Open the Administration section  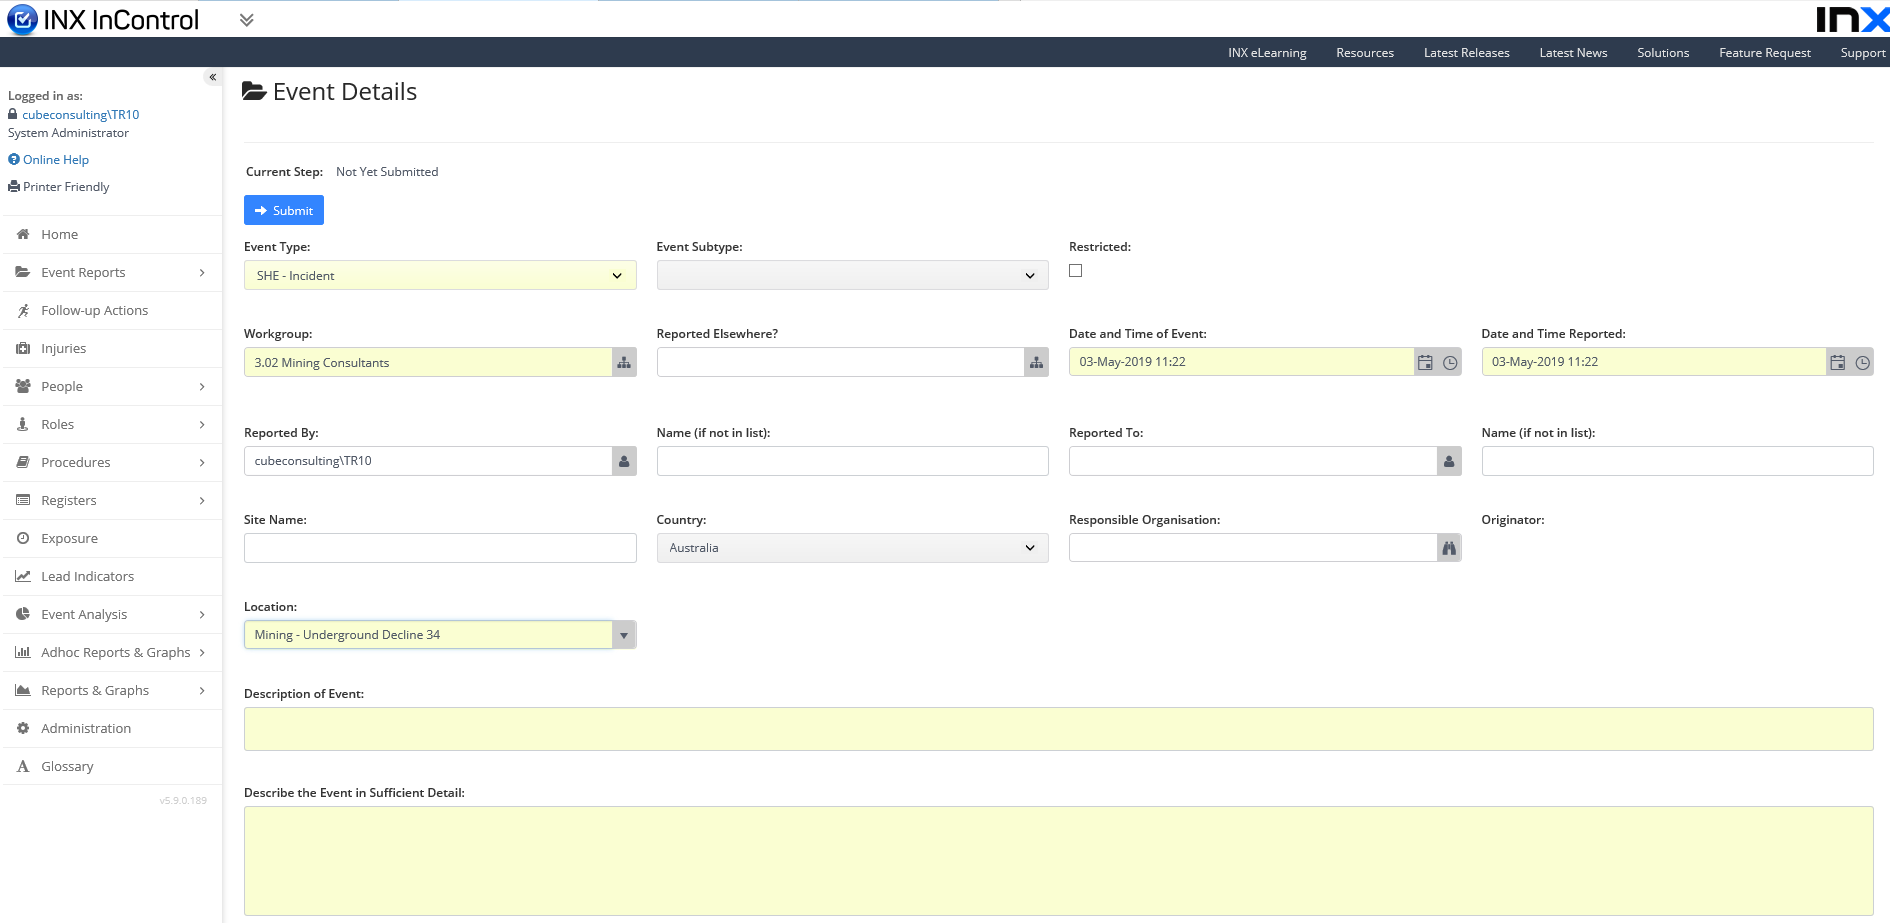point(85,728)
